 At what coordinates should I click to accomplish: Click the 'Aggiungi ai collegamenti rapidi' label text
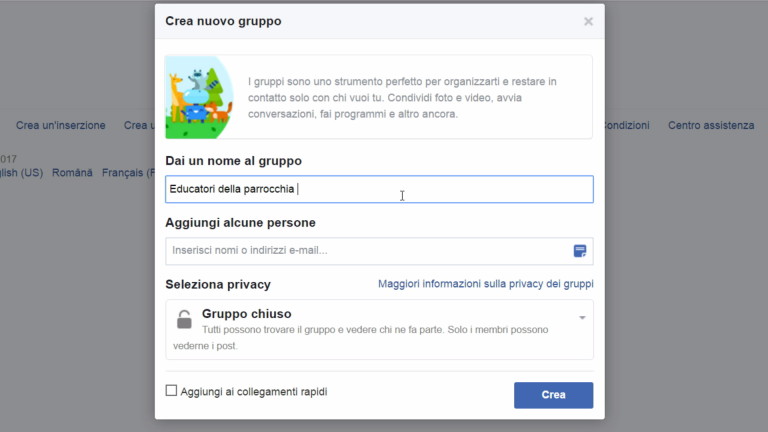(x=253, y=392)
